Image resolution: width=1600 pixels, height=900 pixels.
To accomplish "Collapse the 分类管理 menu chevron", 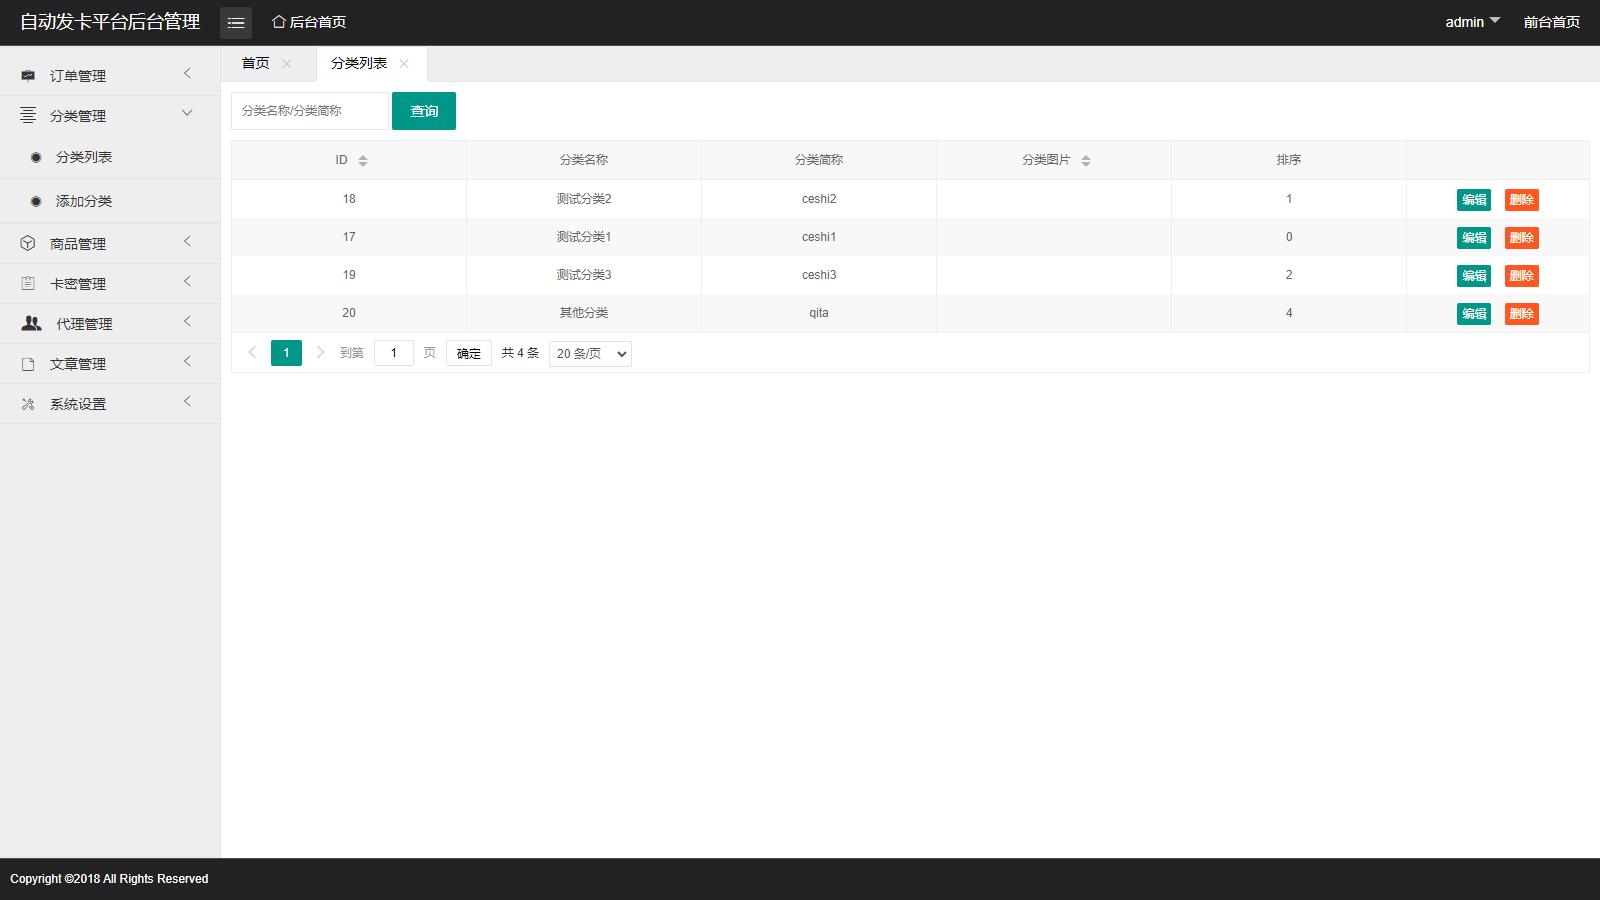I will pos(187,114).
